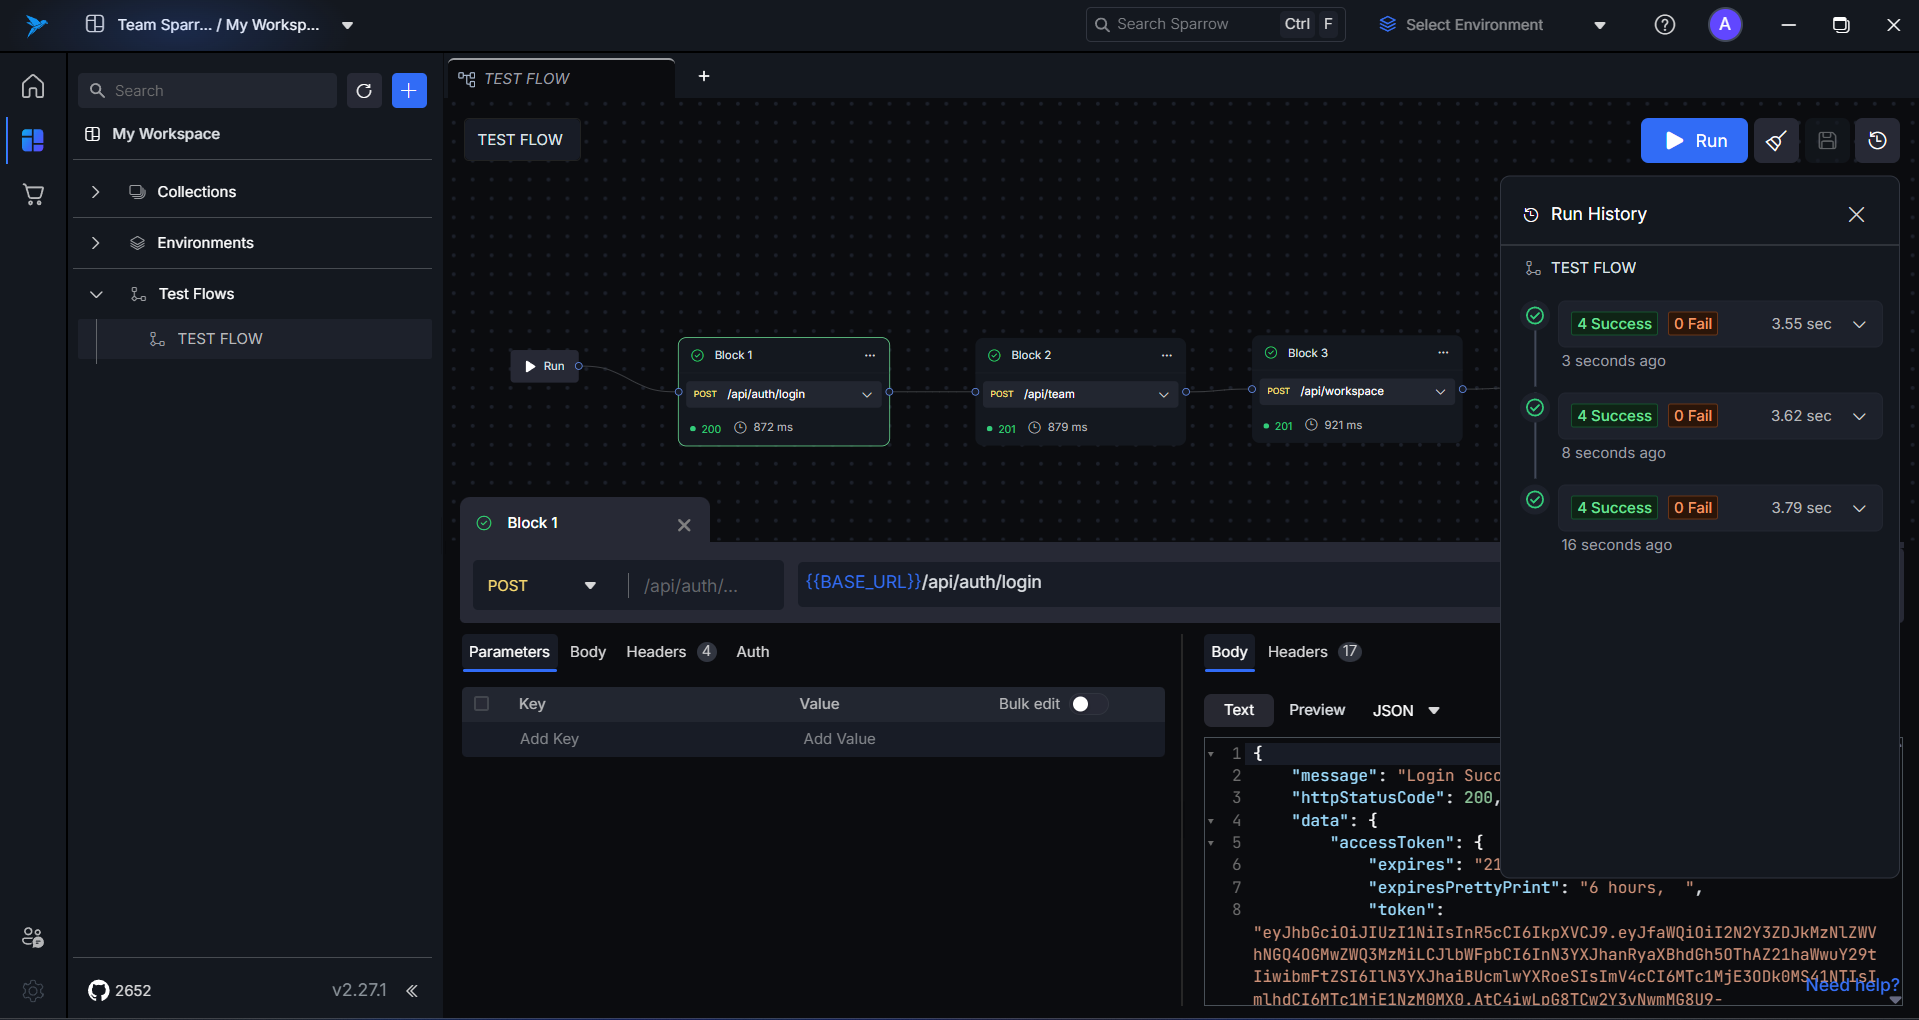Image resolution: width=1919 pixels, height=1020 pixels.
Task: Add a new tab with plus icon
Action: point(704,77)
